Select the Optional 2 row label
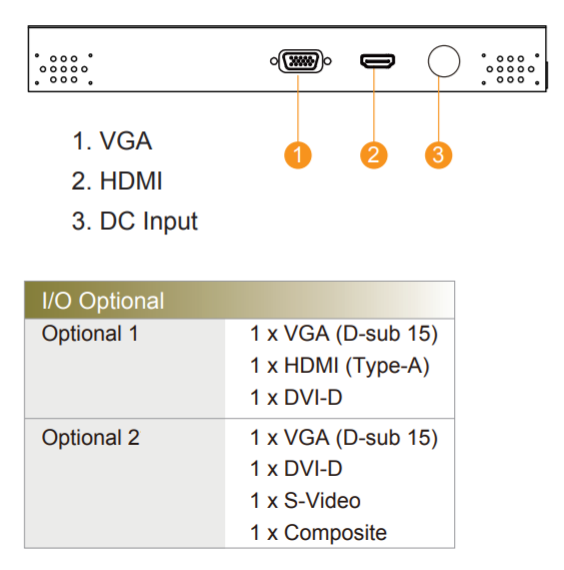564x570 pixels. [x=91, y=437]
